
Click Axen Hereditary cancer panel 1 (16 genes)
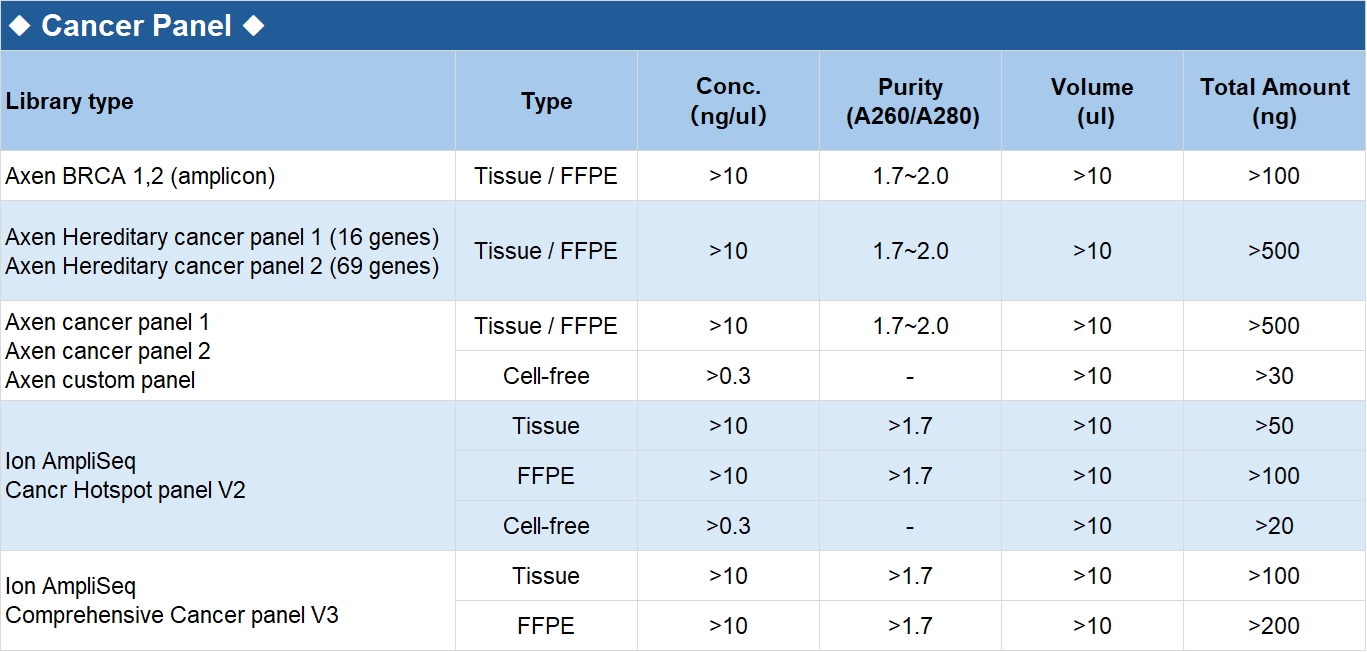[x=222, y=237]
